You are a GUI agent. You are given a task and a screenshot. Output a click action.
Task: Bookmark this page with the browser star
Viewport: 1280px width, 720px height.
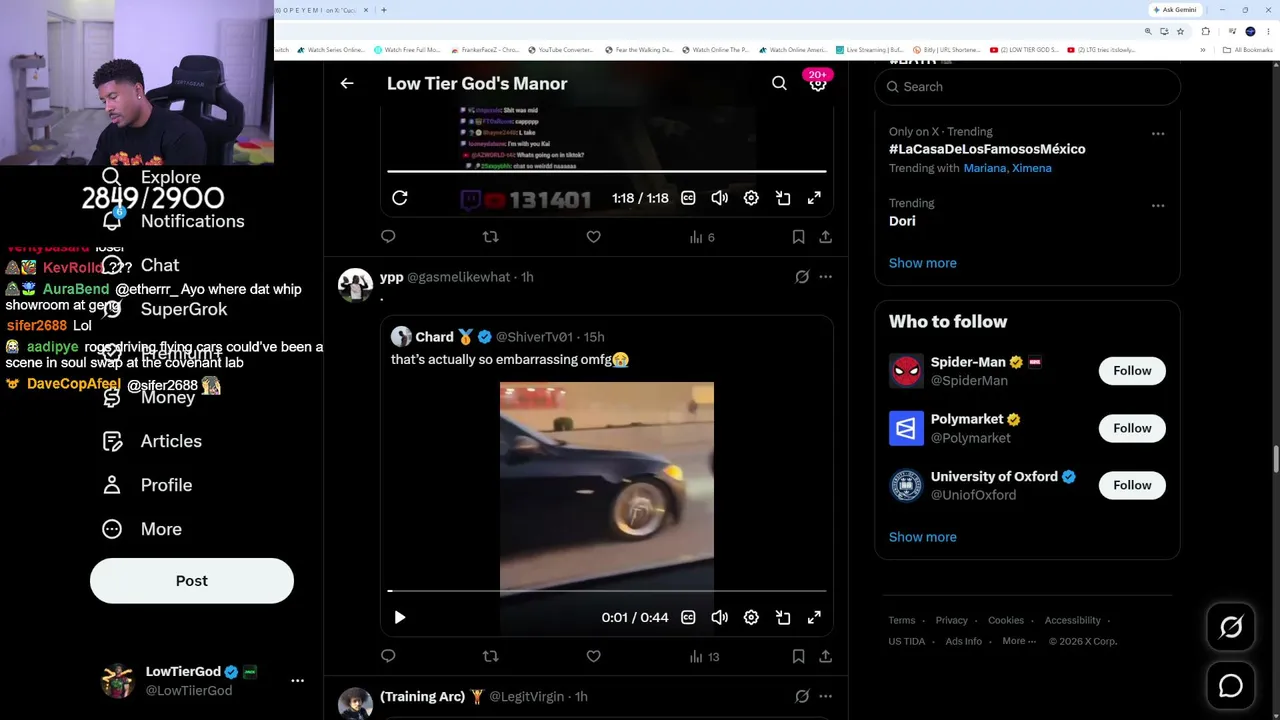pos(1180,31)
